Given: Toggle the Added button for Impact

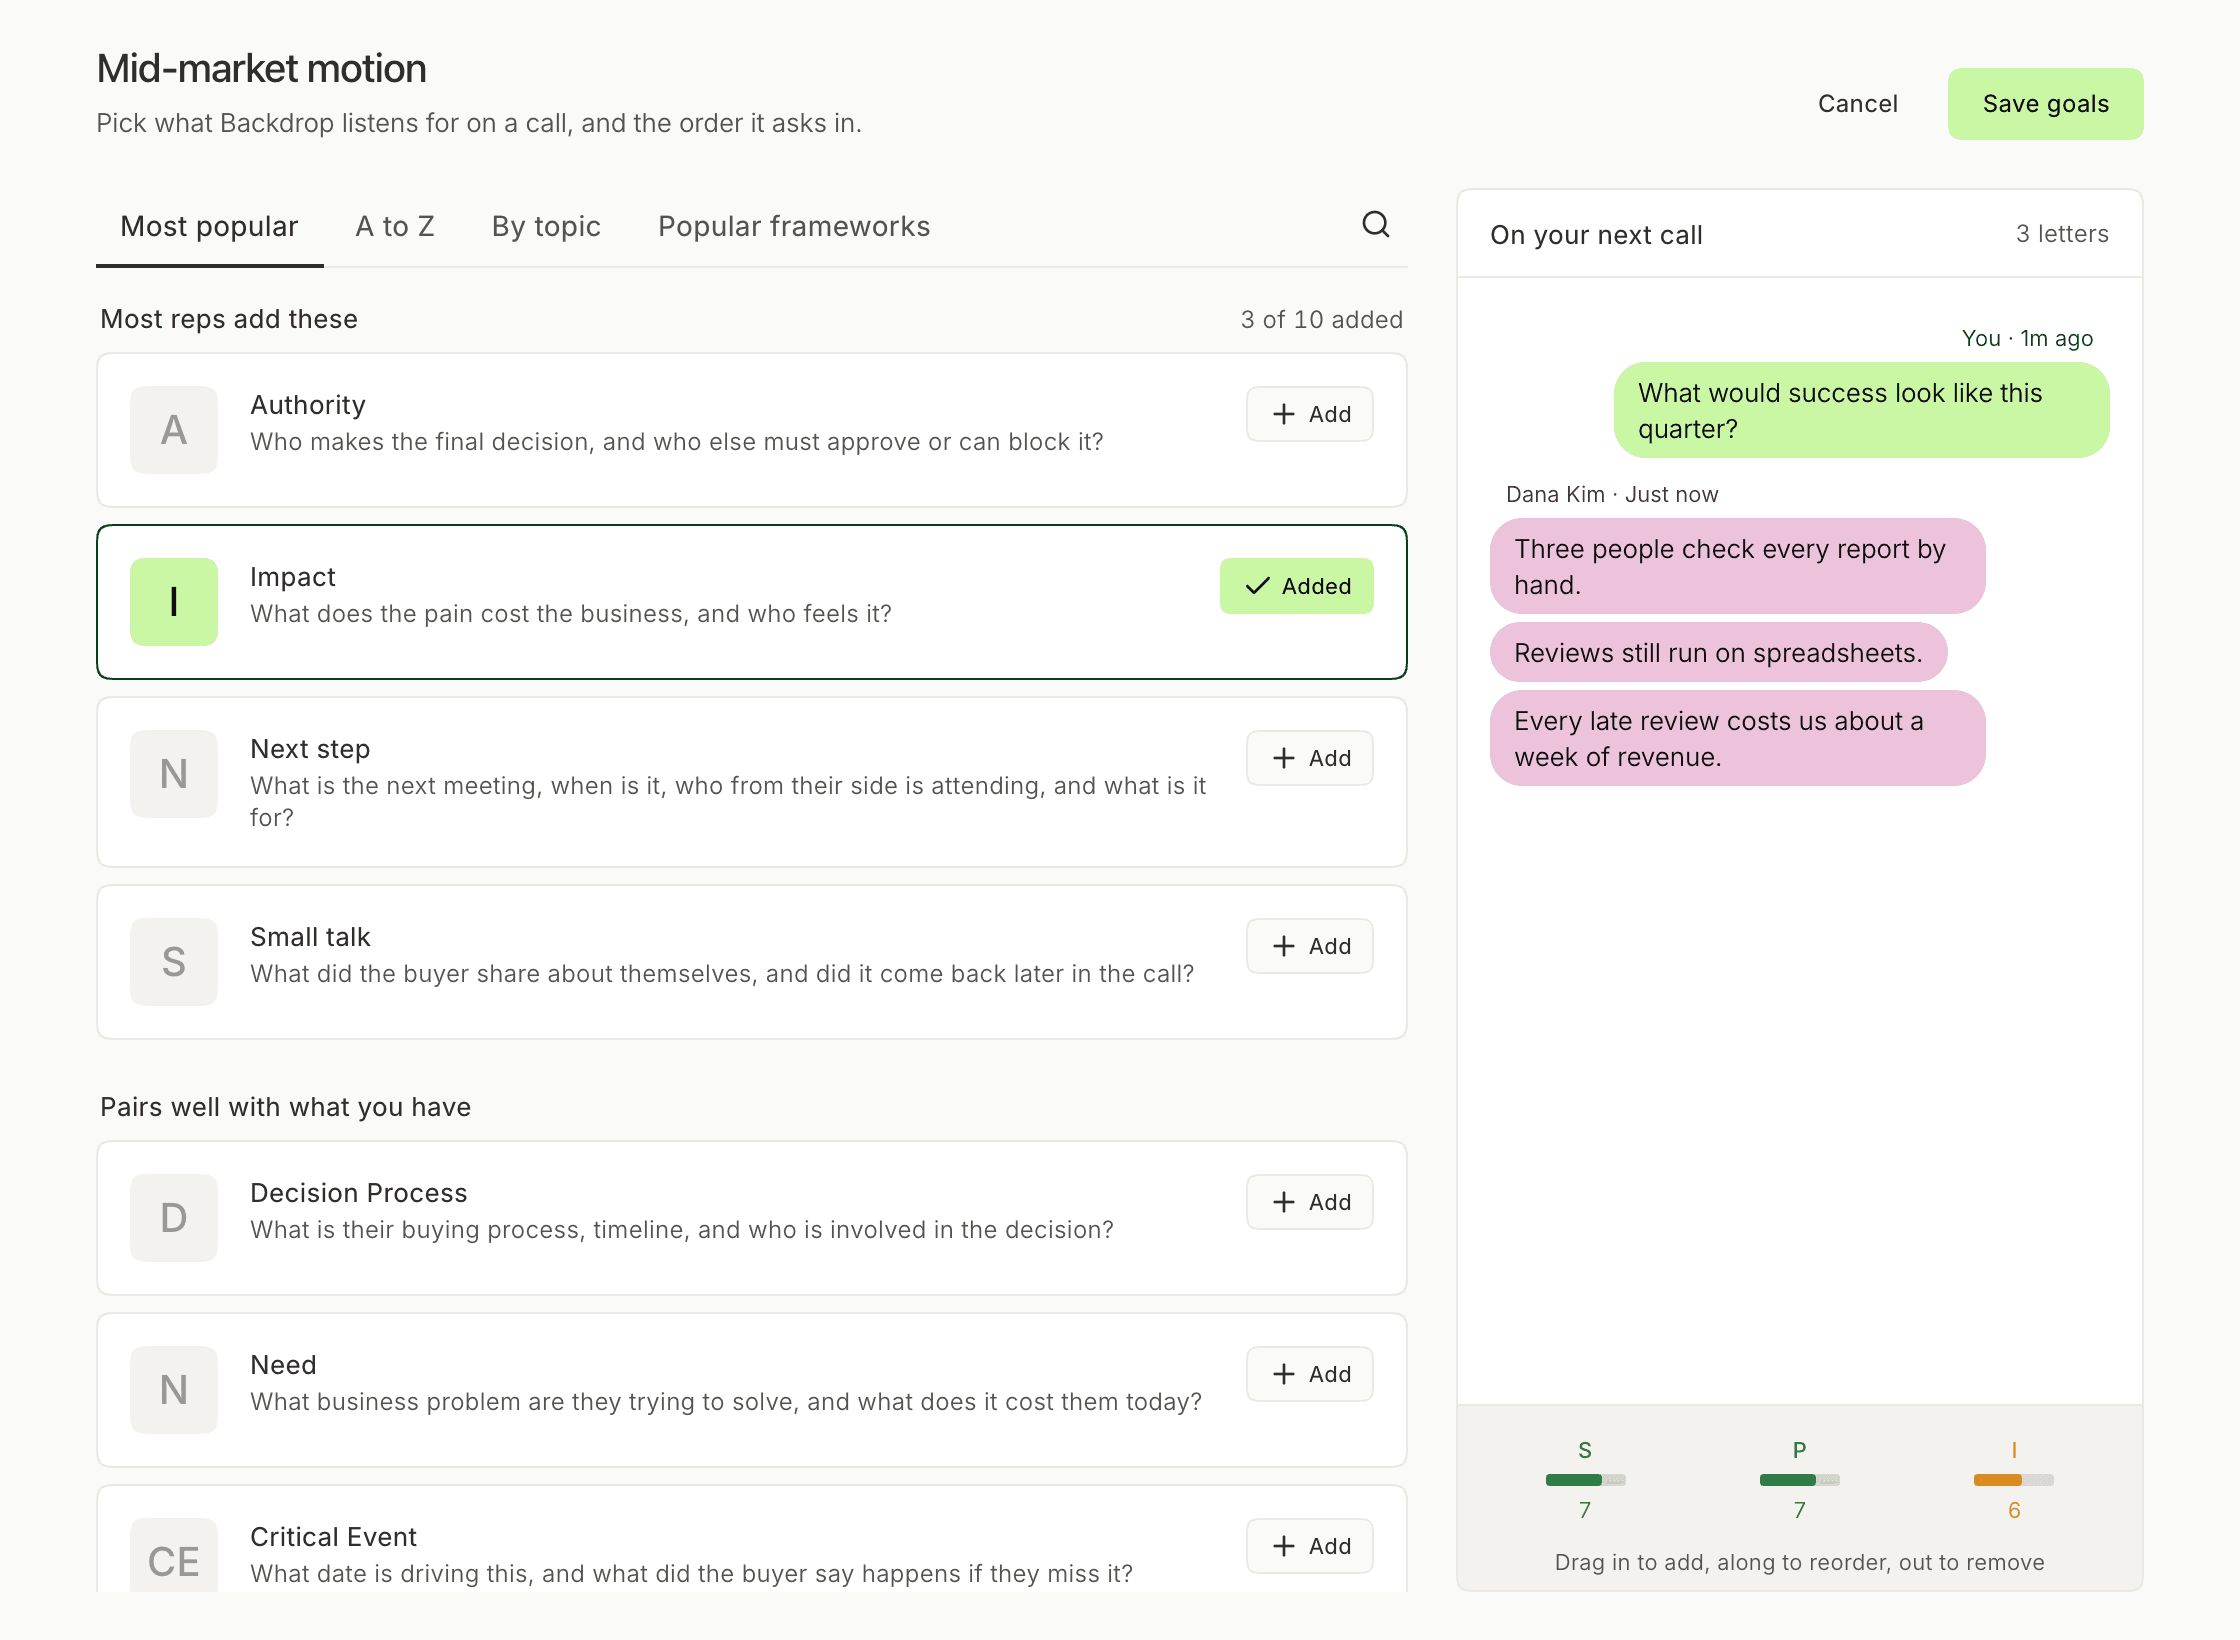Looking at the screenshot, I should (x=1297, y=586).
